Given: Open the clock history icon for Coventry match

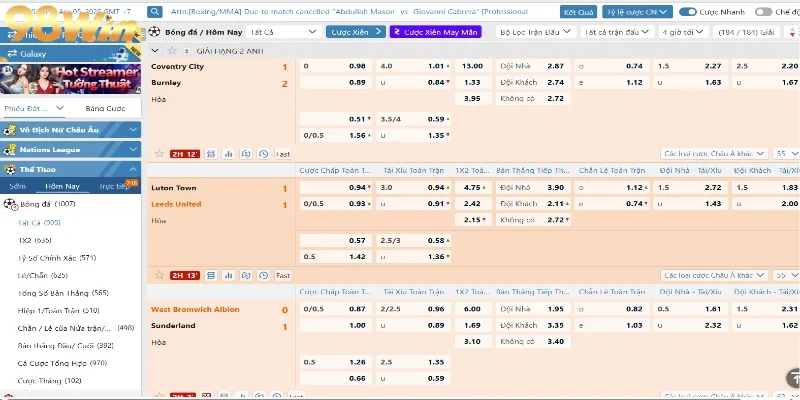Looking at the screenshot, I should (x=263, y=154).
